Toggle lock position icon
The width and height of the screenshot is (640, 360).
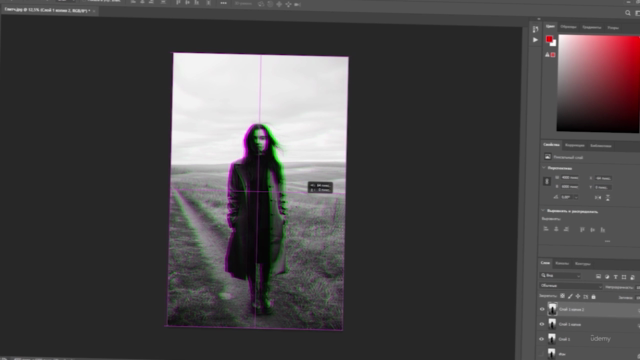coord(578,296)
